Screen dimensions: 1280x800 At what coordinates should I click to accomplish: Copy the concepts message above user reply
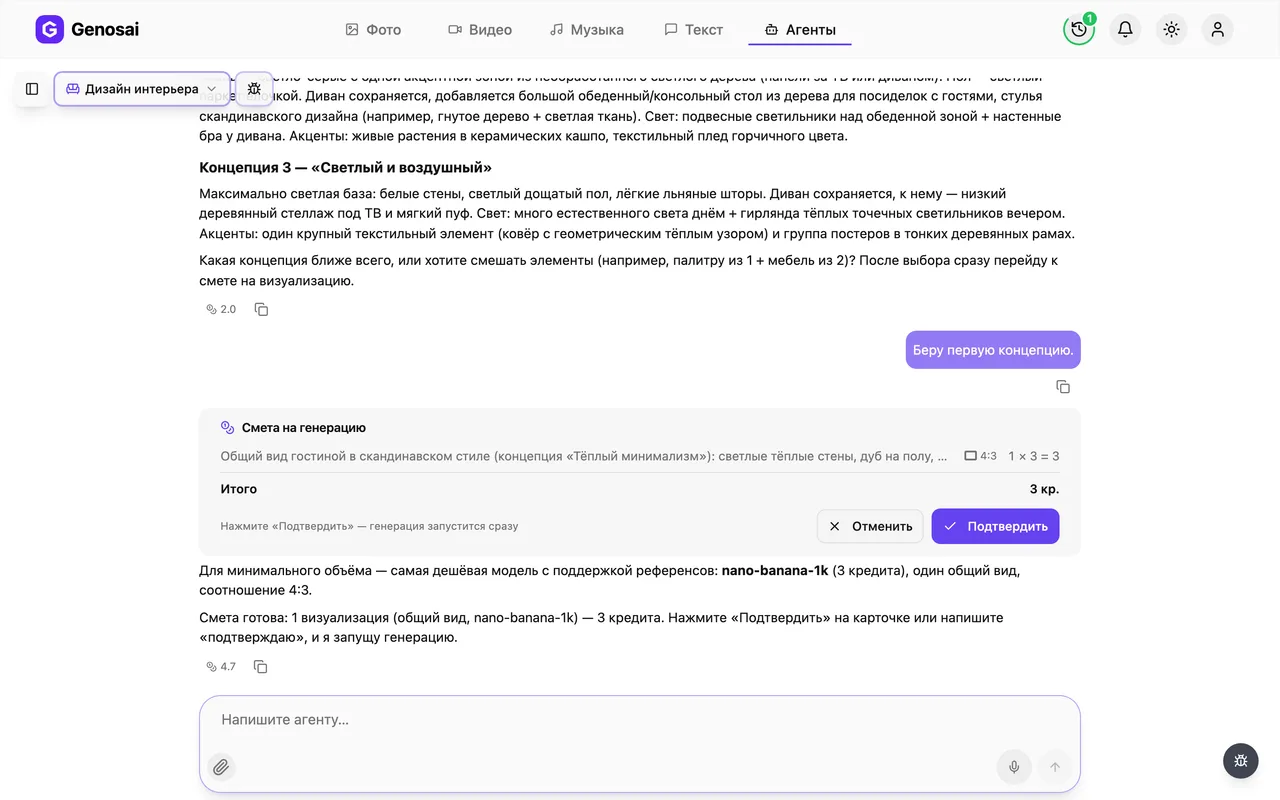(261, 310)
